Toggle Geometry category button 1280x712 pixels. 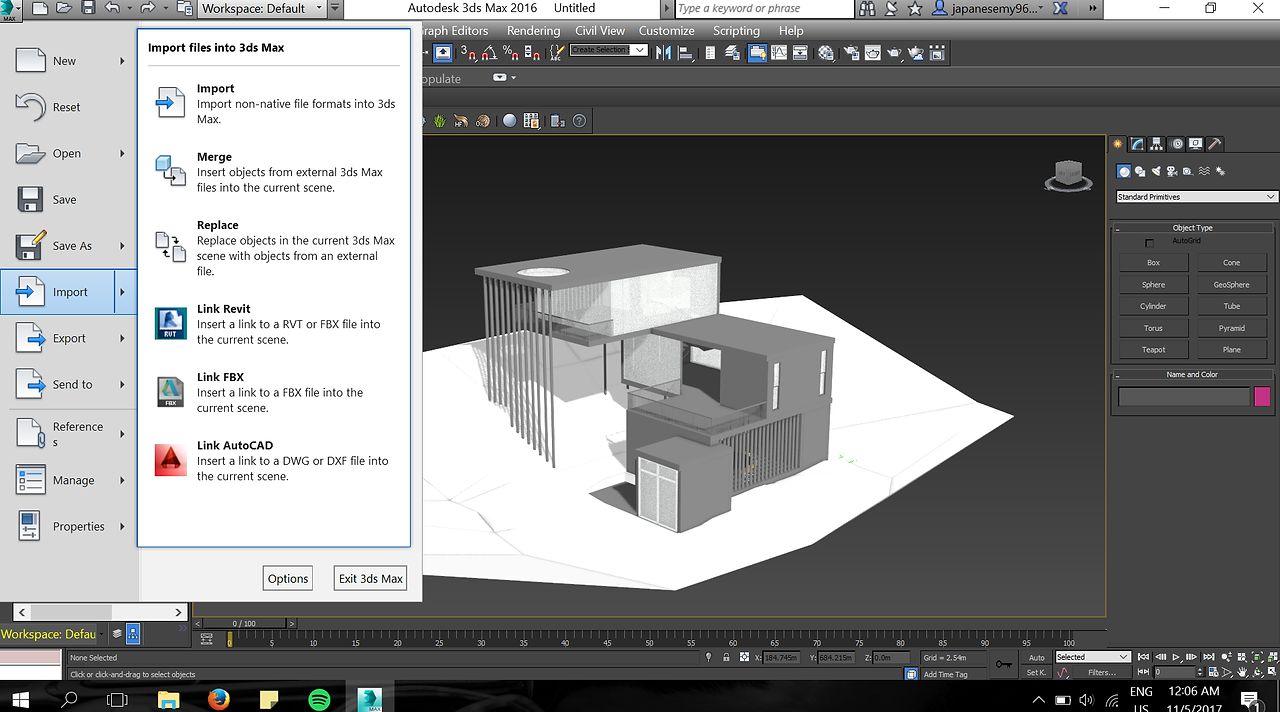pos(1124,171)
